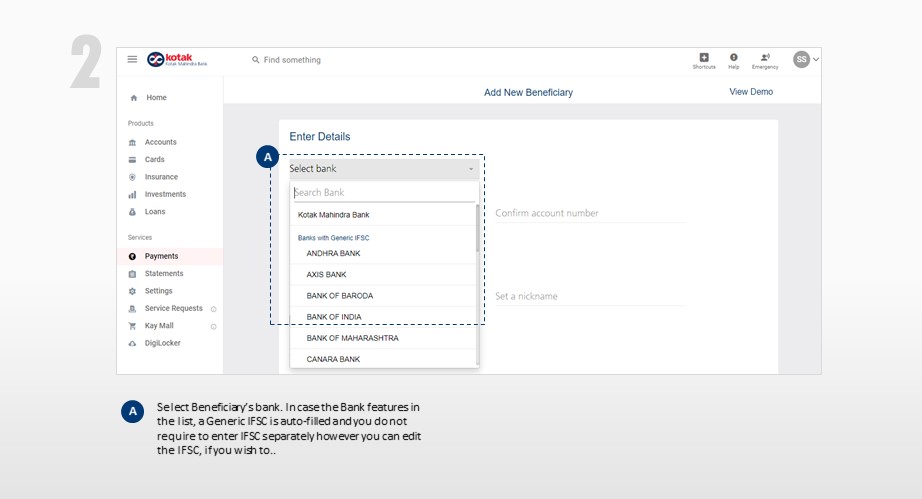This screenshot has width=922, height=499.
Task: Click the DigiLocker cloud icon
Action: (132, 343)
